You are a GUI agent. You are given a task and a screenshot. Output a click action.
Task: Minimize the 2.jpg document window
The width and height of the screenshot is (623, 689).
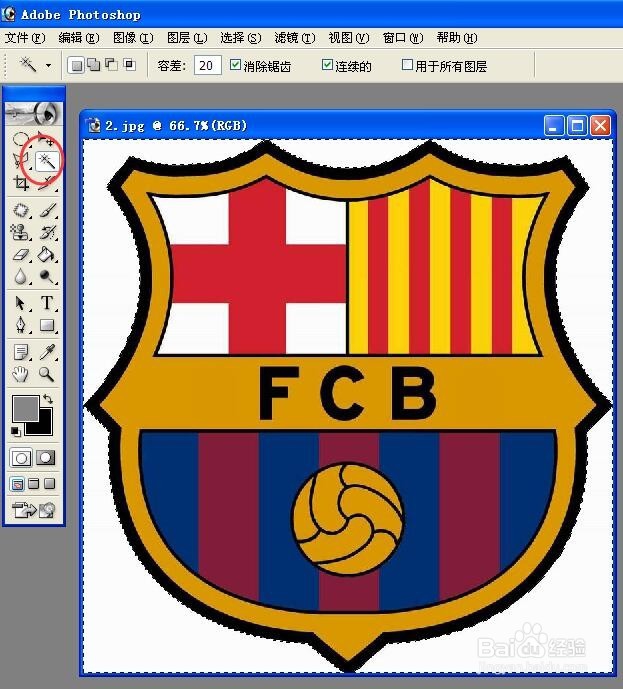pos(554,126)
